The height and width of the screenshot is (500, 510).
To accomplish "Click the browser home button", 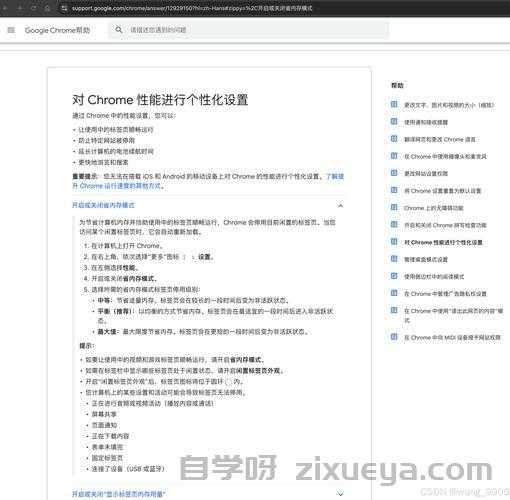I will click(x=47, y=8).
